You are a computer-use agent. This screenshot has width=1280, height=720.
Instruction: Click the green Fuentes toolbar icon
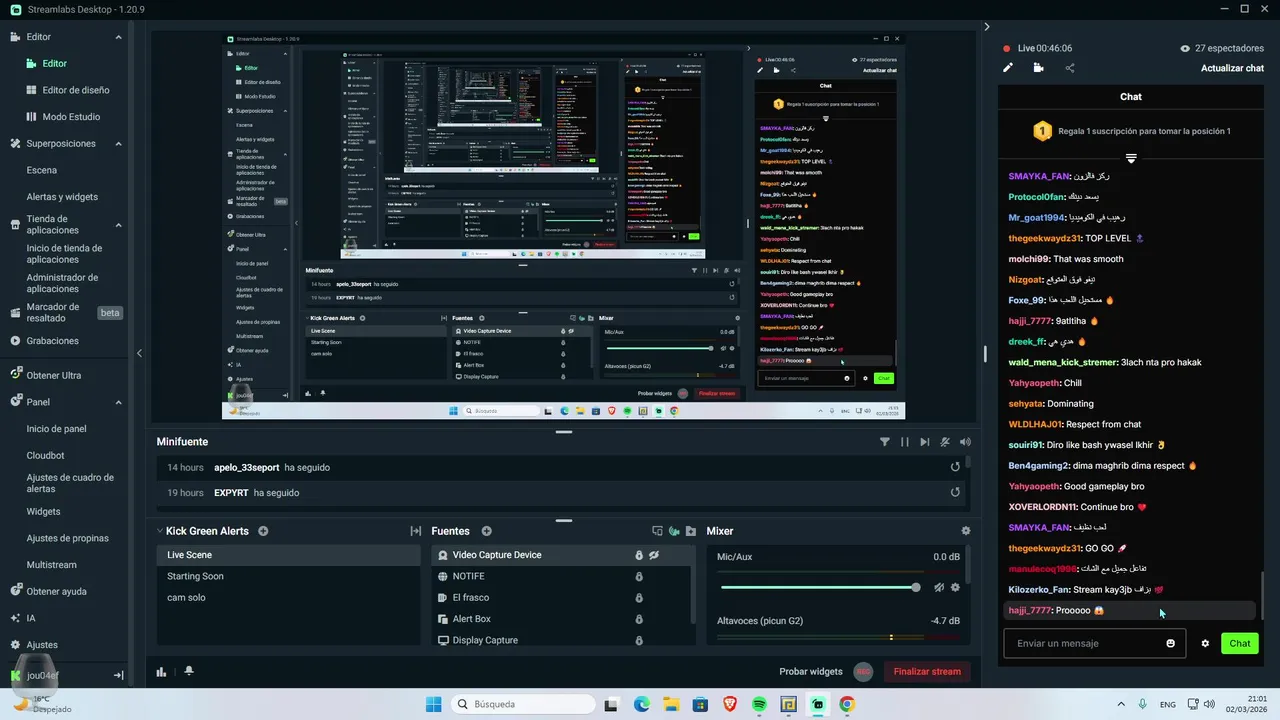[674, 531]
